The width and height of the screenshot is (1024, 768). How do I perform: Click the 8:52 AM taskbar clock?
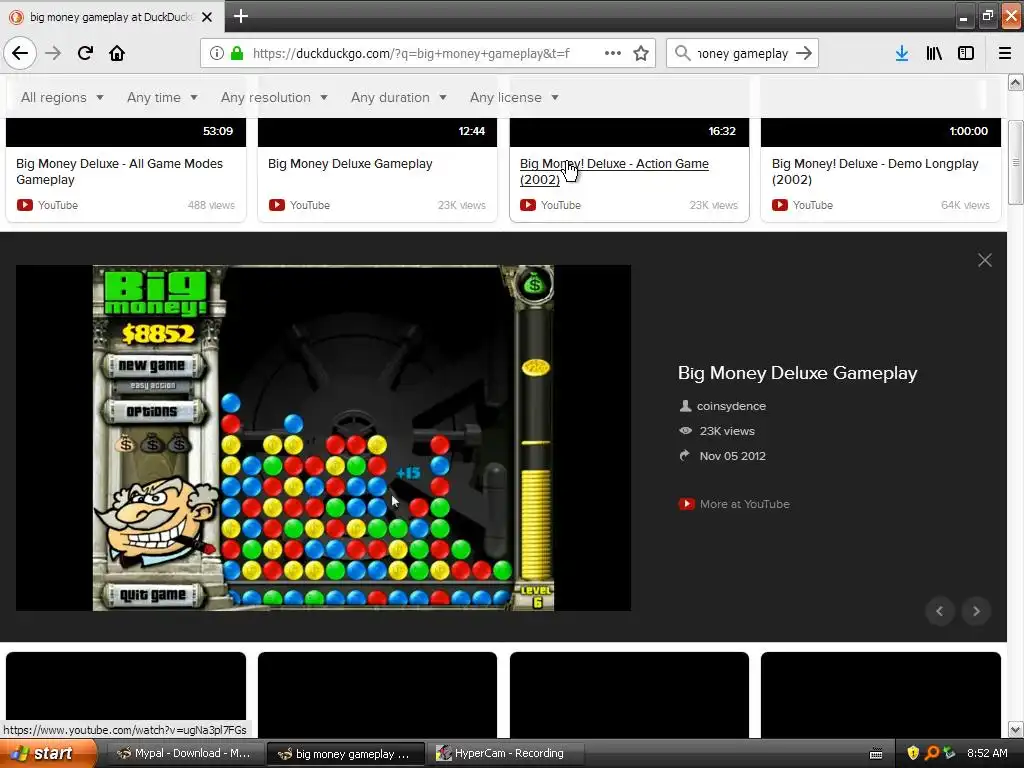coord(987,753)
